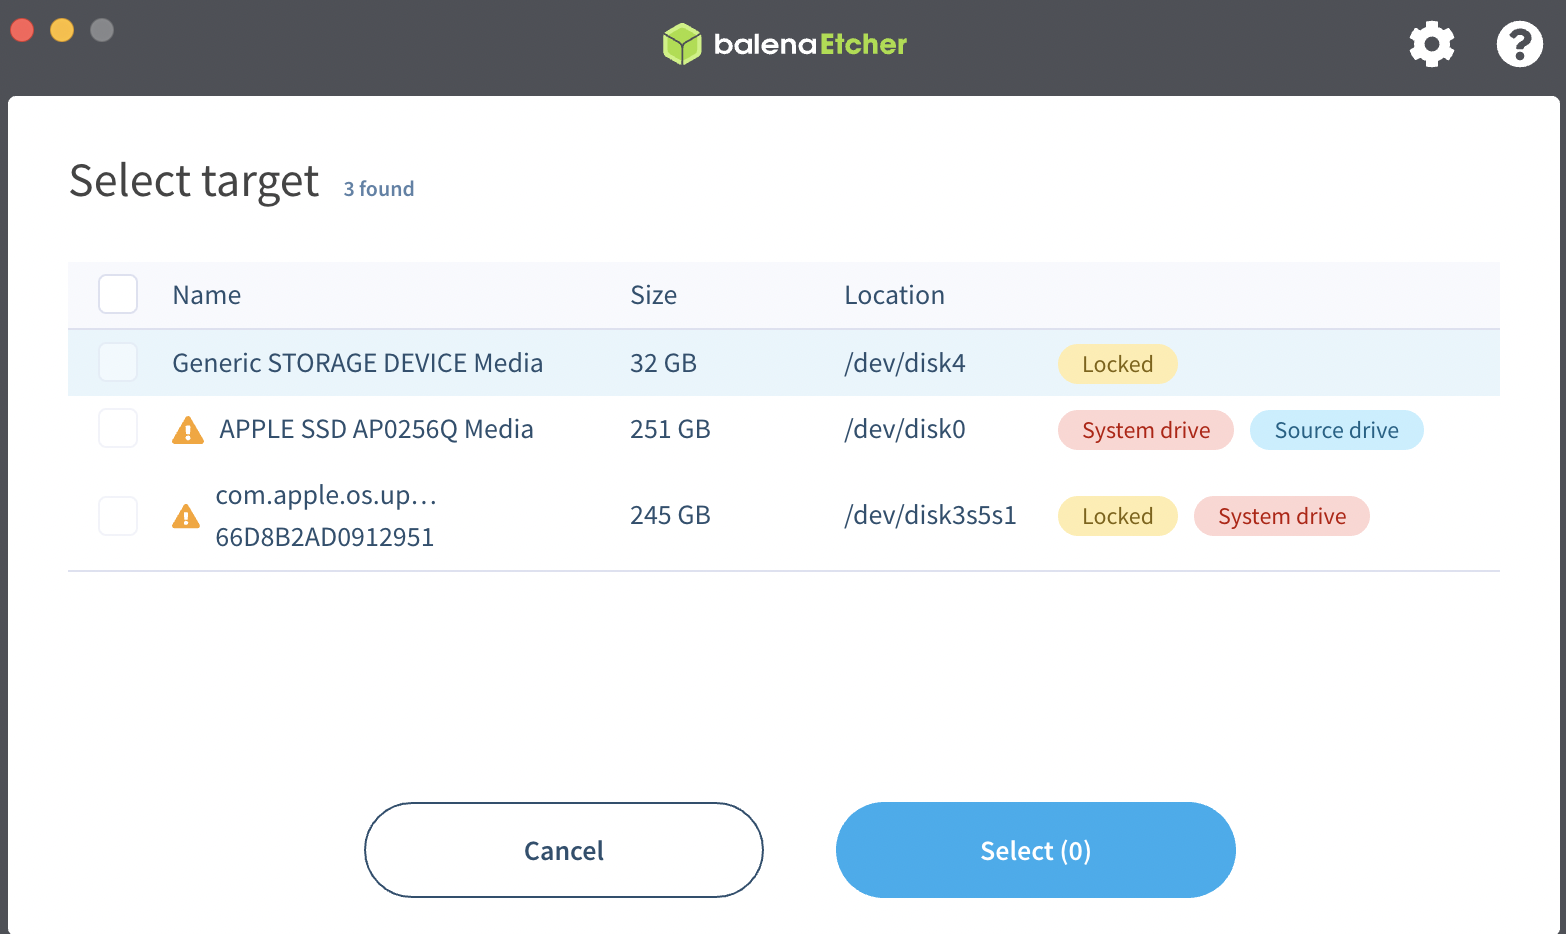Image resolution: width=1566 pixels, height=934 pixels.
Task: Click warning triangle next to com.apple.os.up drive
Action: [186, 516]
